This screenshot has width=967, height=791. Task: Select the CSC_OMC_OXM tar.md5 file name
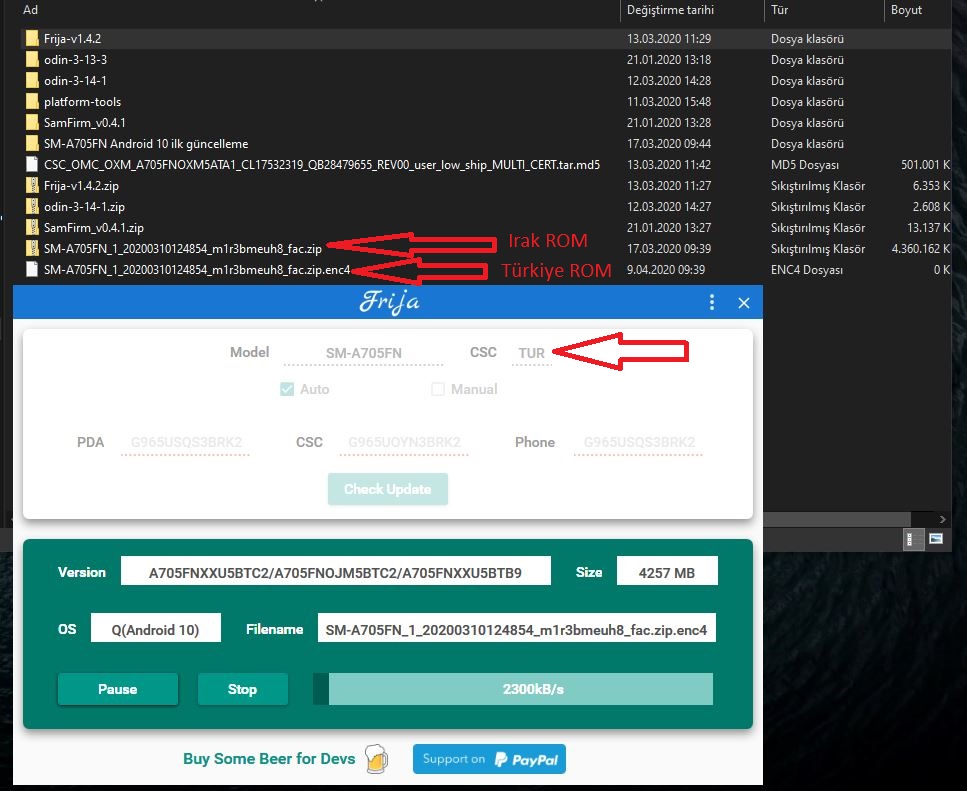pyautogui.click(x=321, y=164)
